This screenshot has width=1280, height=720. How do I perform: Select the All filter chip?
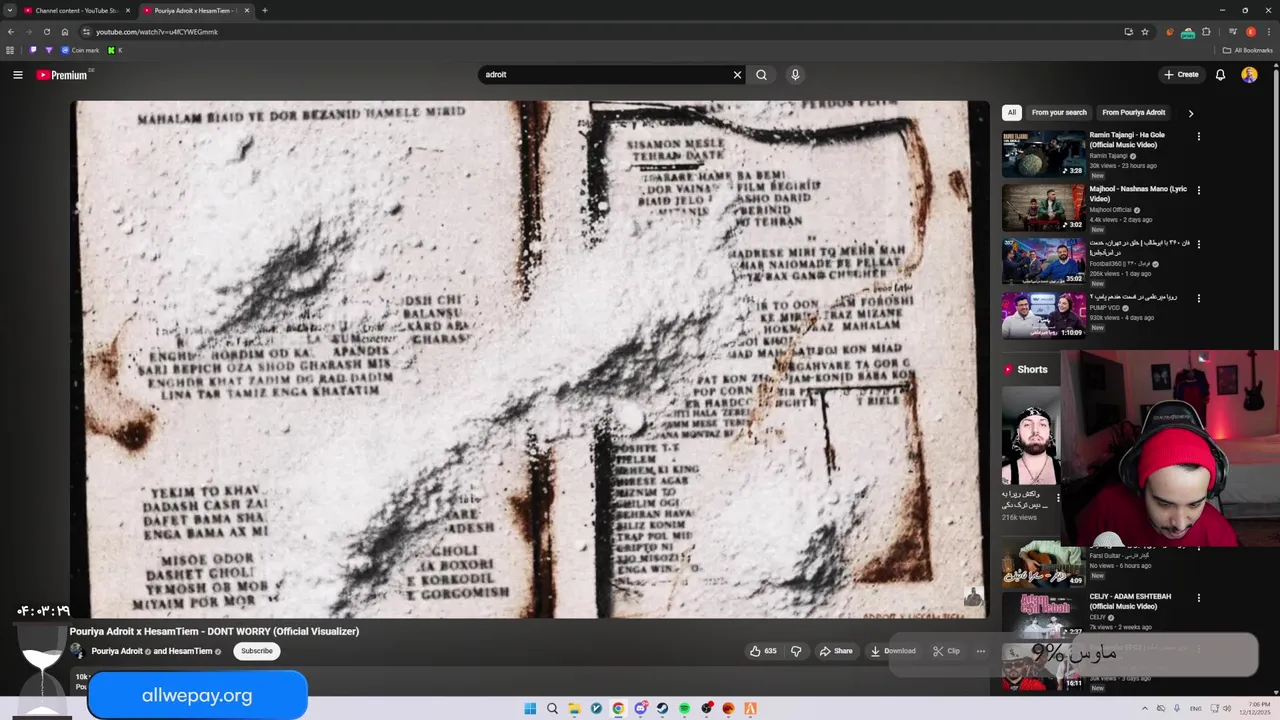click(1012, 113)
